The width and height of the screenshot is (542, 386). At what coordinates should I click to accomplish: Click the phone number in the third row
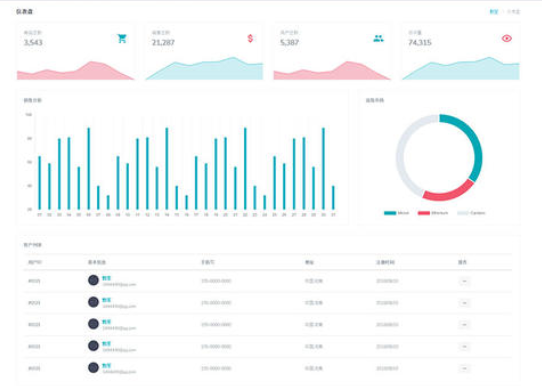(x=216, y=324)
